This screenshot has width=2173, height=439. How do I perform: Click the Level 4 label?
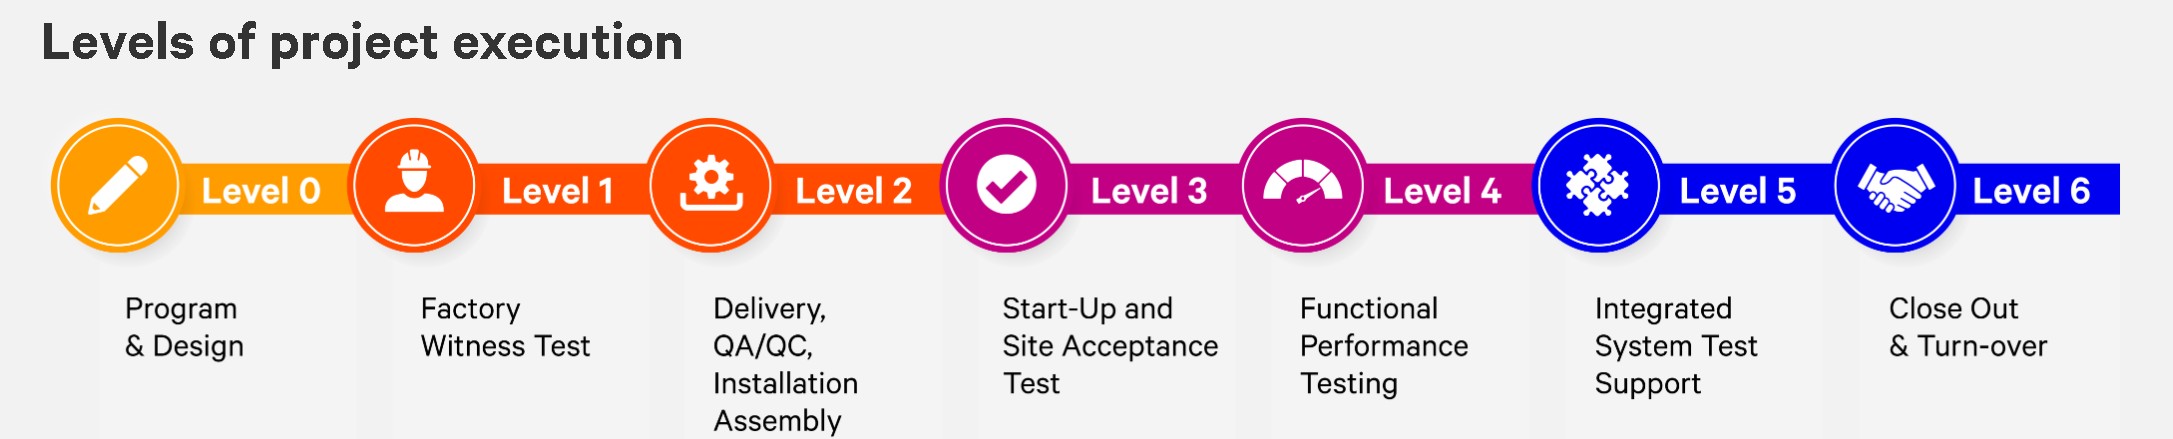(1442, 191)
